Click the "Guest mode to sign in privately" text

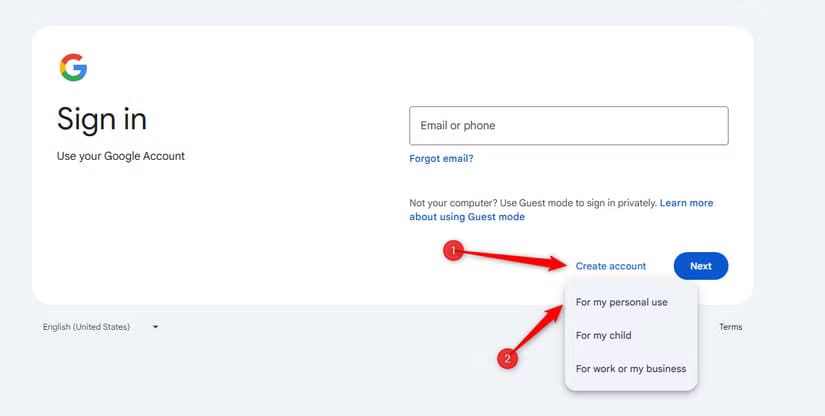click(577, 203)
